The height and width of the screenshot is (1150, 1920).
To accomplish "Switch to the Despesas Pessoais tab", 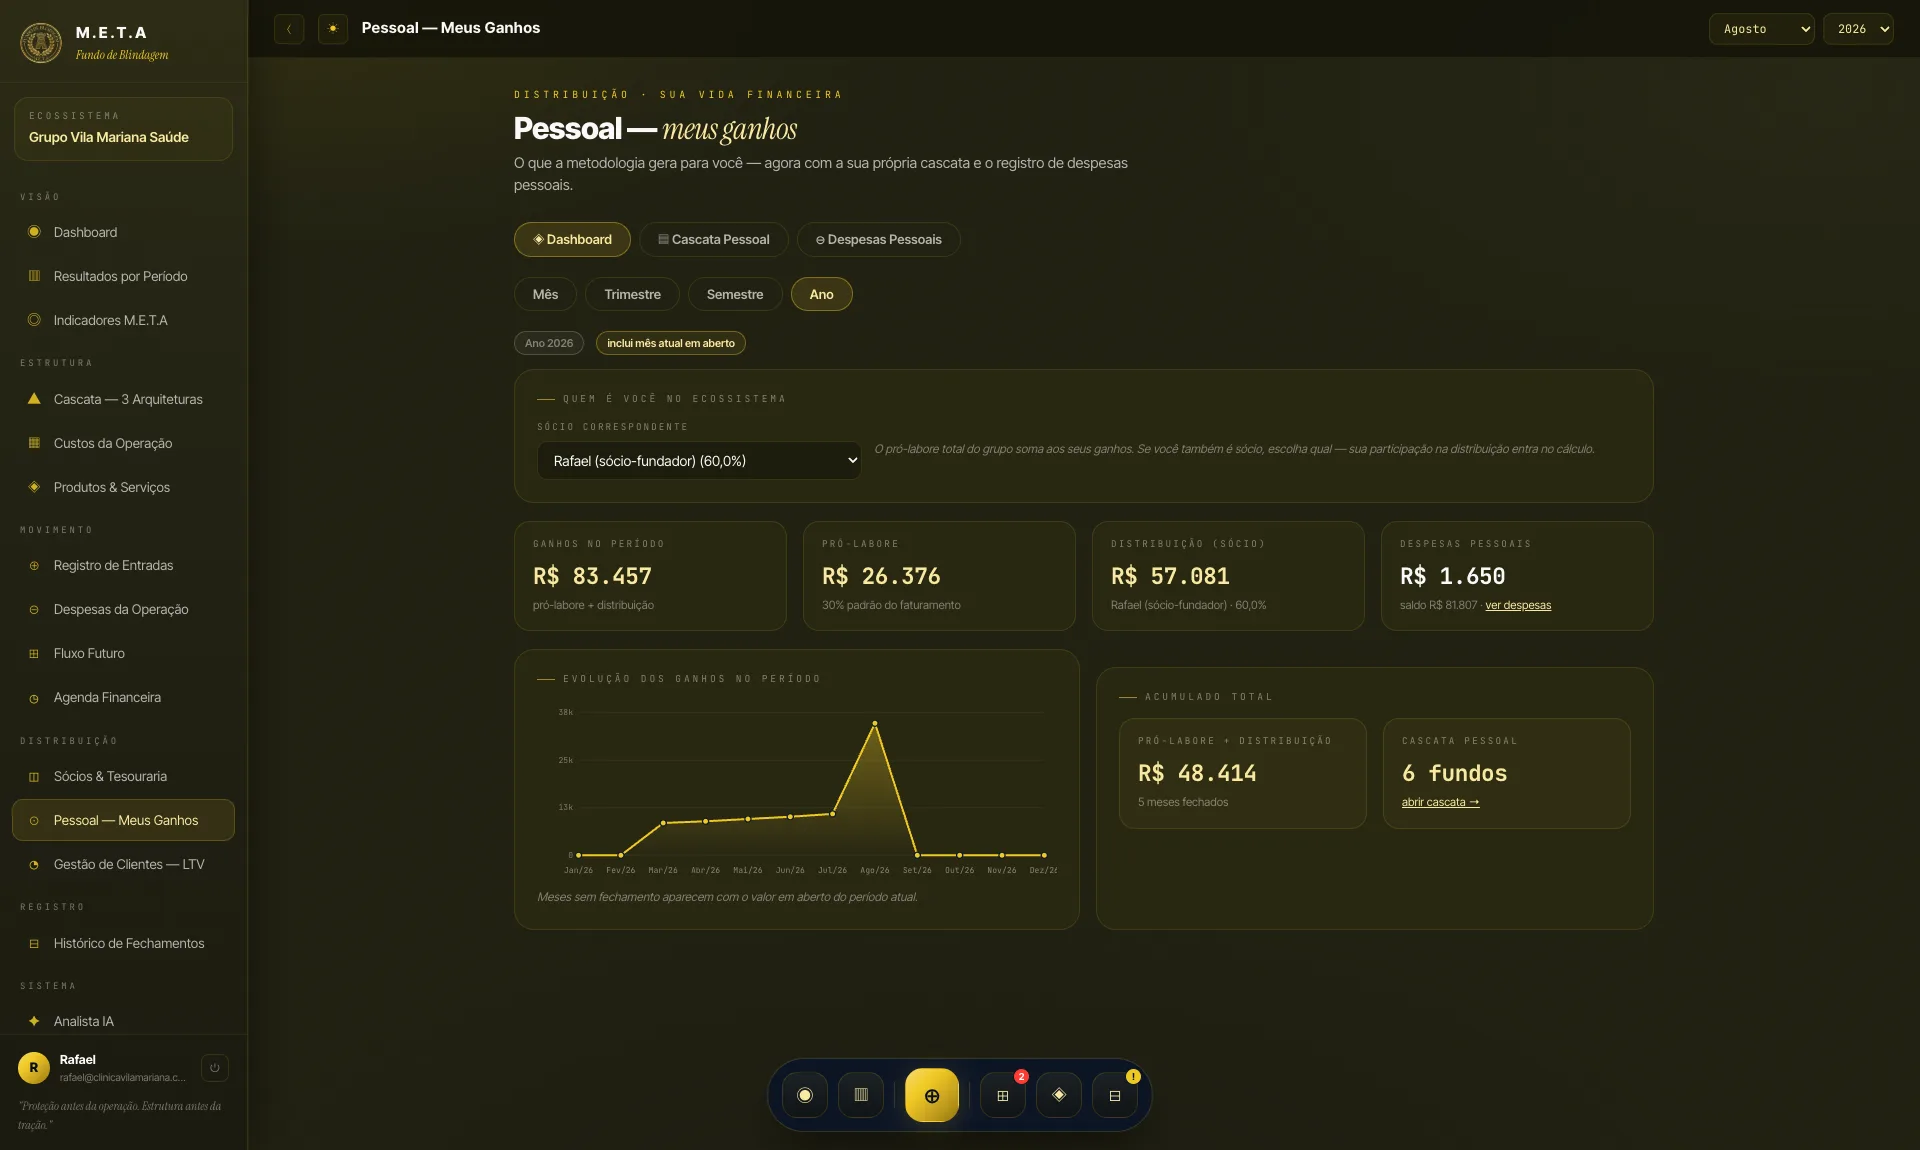I will pyautogui.click(x=879, y=240).
